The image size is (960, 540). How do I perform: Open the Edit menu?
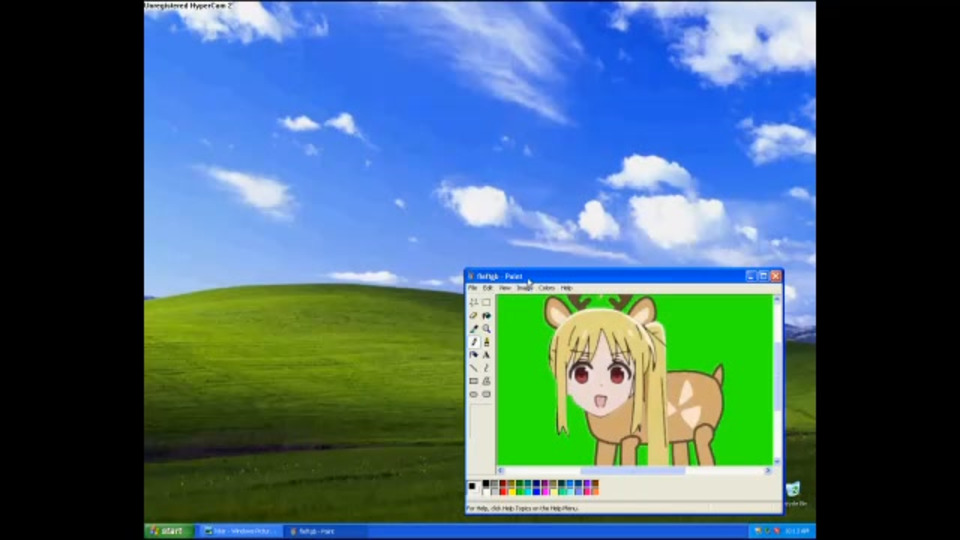pos(487,288)
